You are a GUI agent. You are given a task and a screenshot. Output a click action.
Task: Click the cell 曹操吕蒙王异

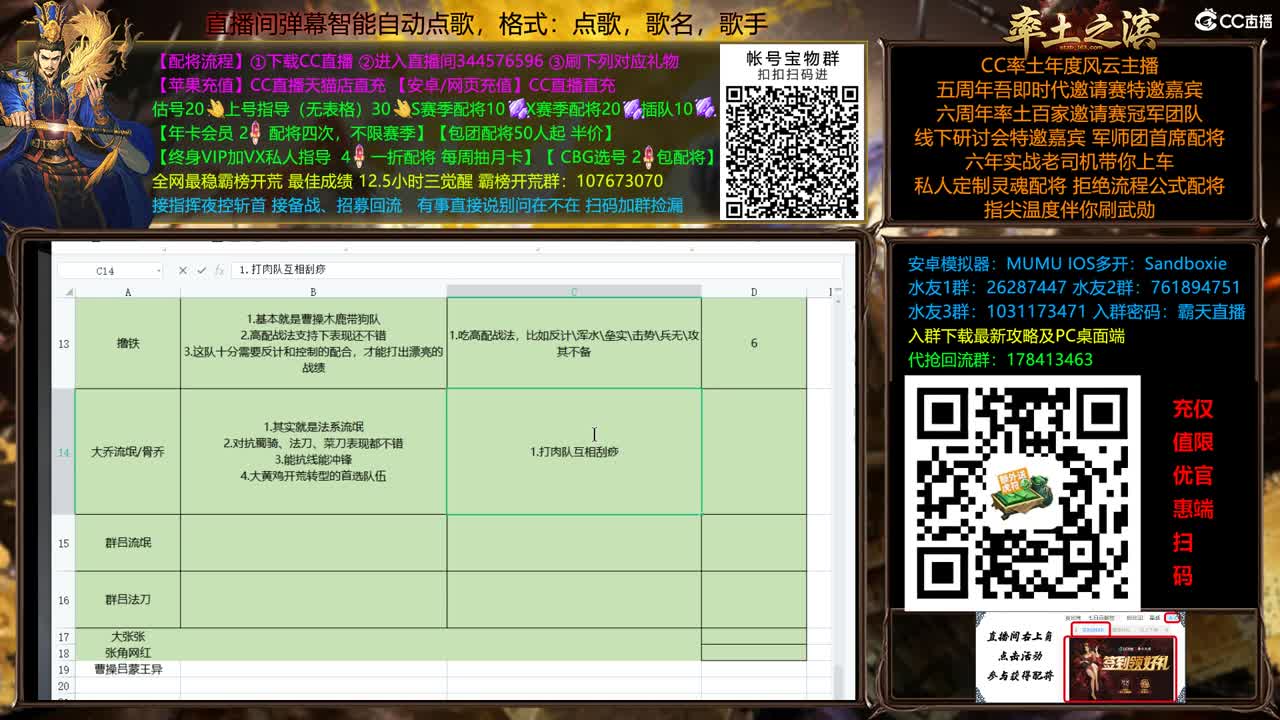click(128, 669)
